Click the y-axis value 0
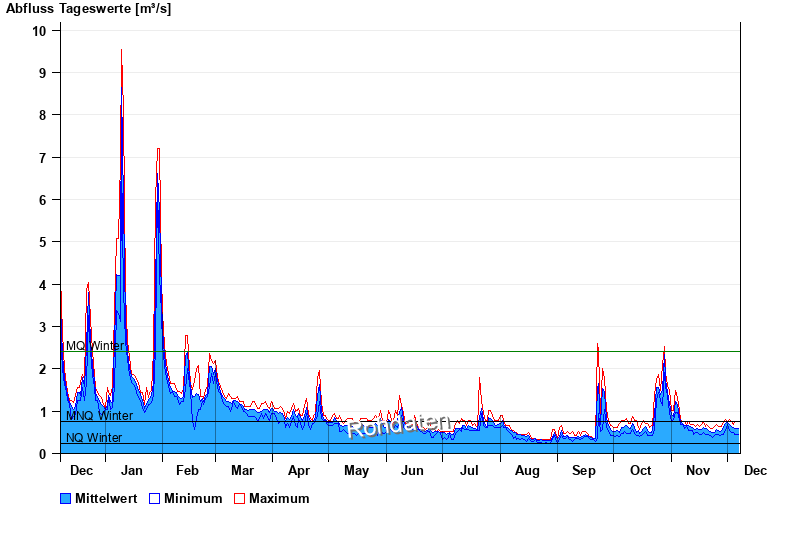Image resolution: width=800 pixels, height=550 pixels. (x=42, y=454)
